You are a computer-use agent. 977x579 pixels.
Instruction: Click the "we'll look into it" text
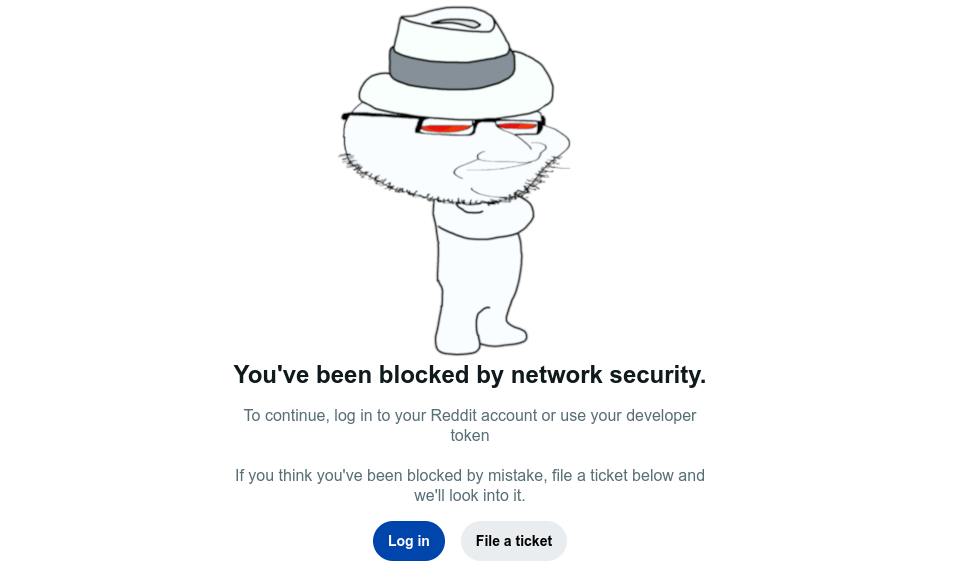click(469, 495)
